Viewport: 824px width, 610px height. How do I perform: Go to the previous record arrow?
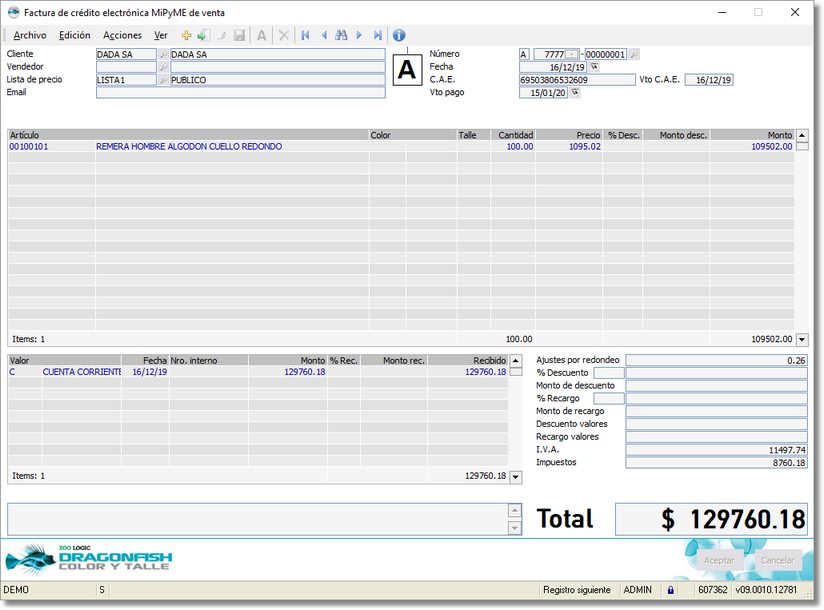323,35
